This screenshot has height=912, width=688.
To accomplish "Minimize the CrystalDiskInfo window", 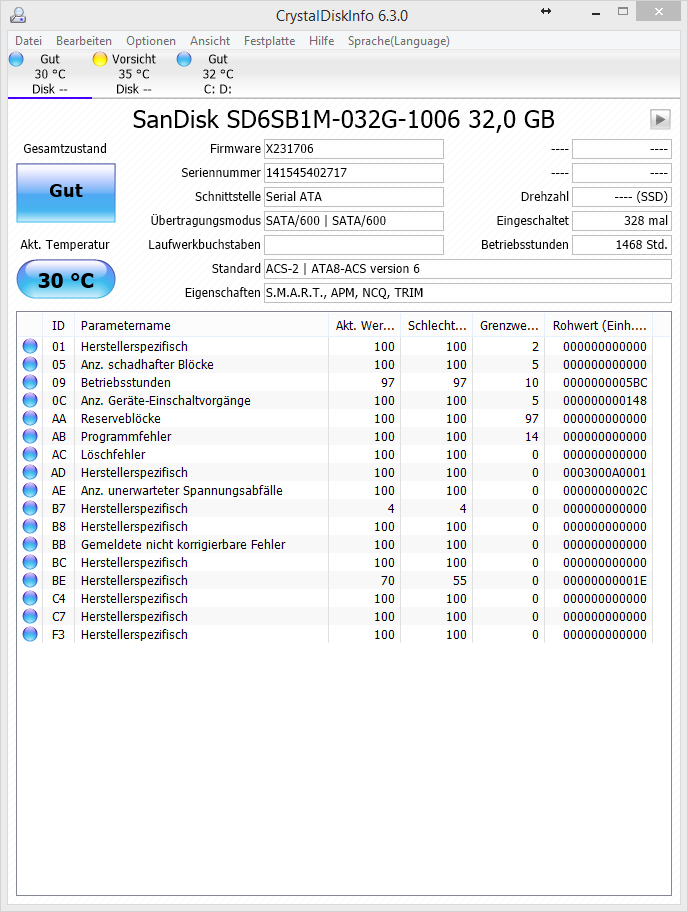I will [596, 12].
